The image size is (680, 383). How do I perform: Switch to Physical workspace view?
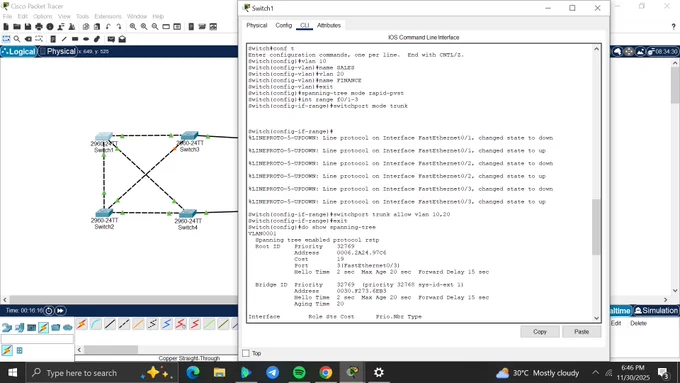pyautogui.click(x=58, y=52)
